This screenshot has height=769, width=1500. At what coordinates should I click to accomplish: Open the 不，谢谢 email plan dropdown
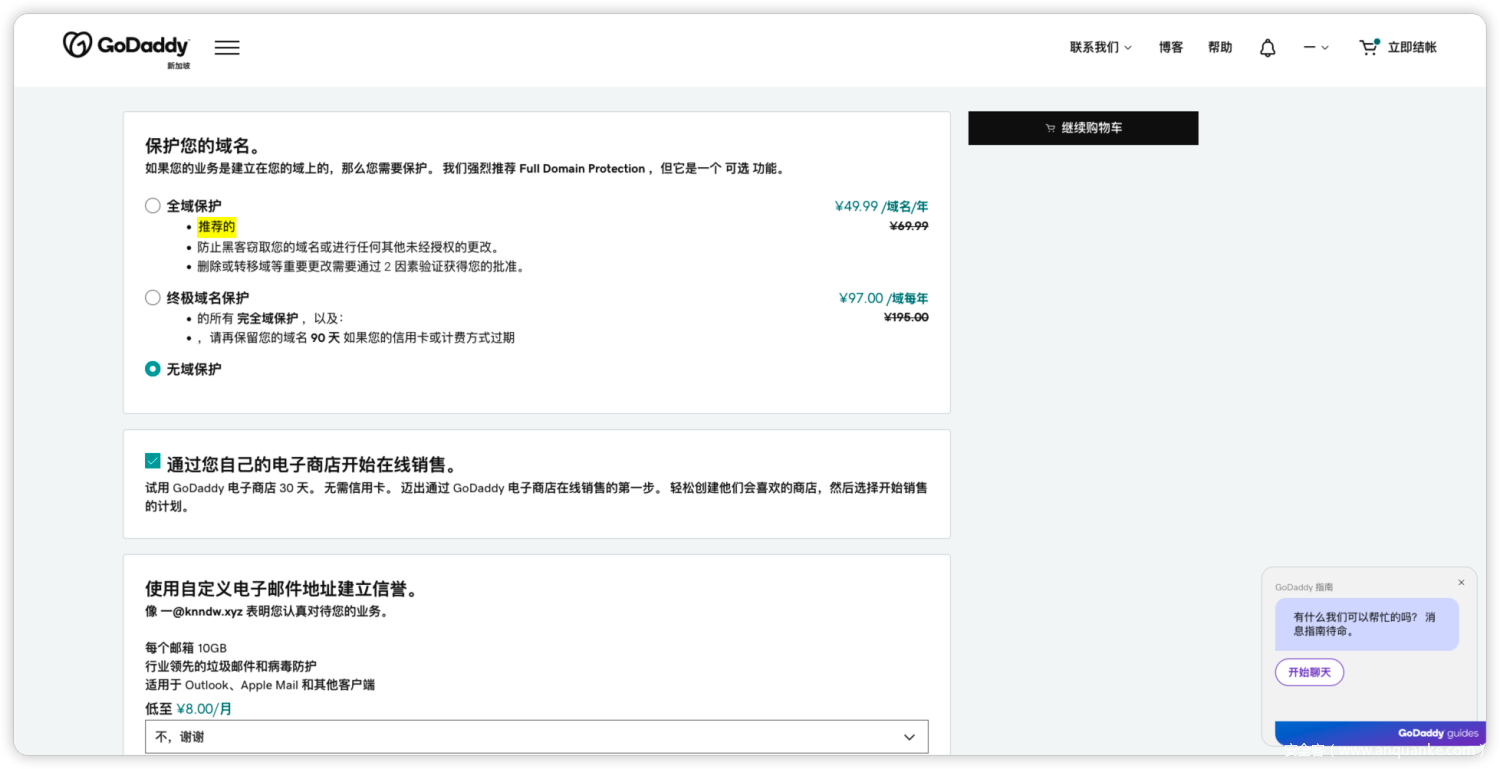536,737
